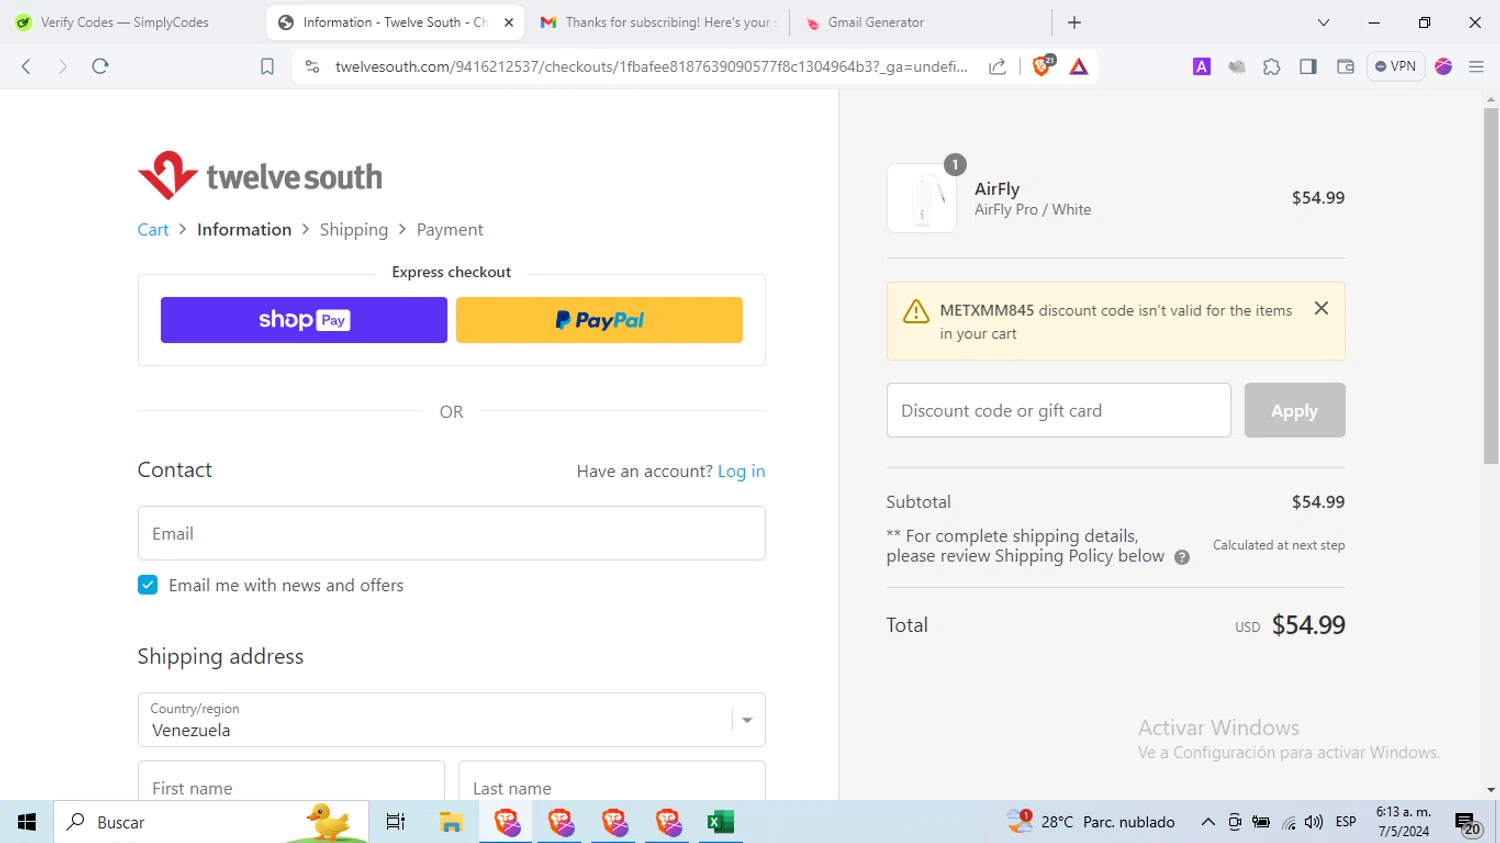Click the browser forward arrow

click(62, 66)
